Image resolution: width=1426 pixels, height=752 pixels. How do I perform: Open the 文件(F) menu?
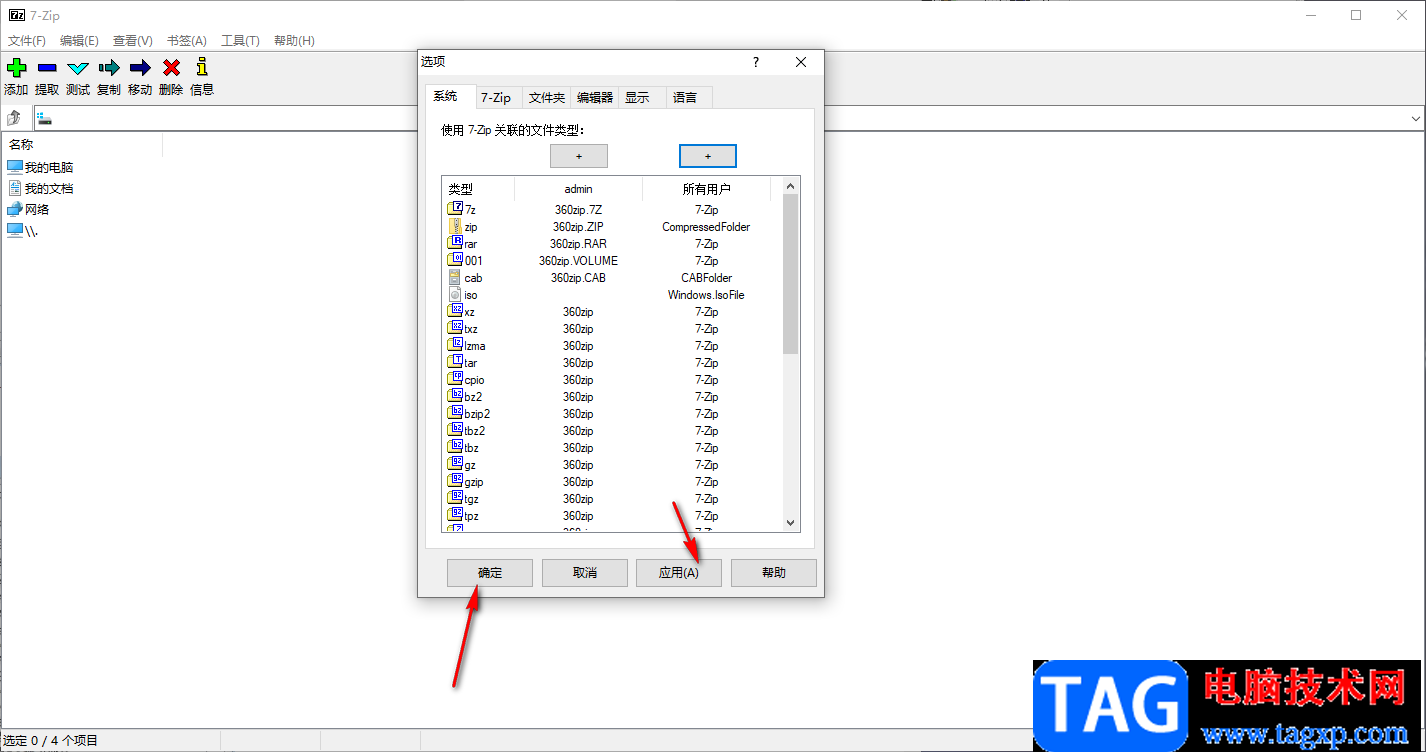click(x=27, y=41)
